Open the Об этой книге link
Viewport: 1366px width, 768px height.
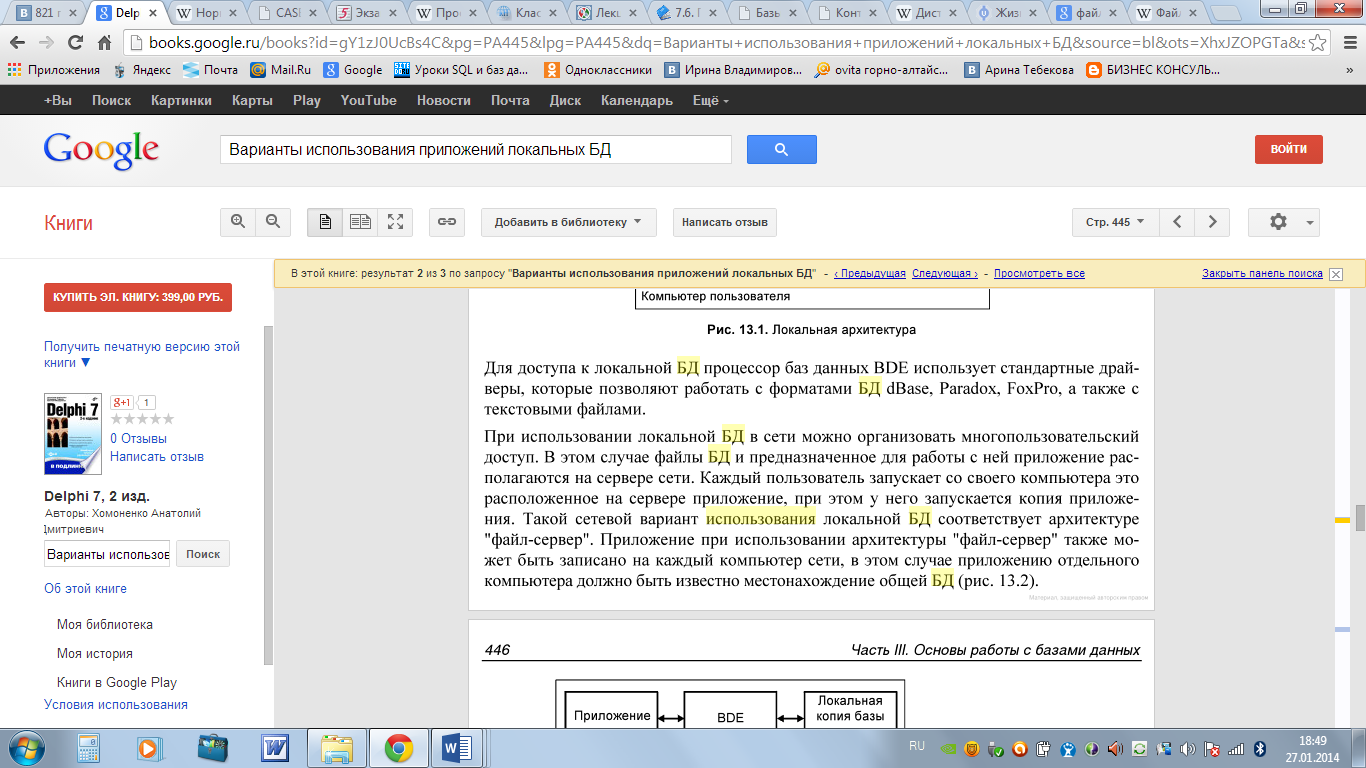[85, 588]
